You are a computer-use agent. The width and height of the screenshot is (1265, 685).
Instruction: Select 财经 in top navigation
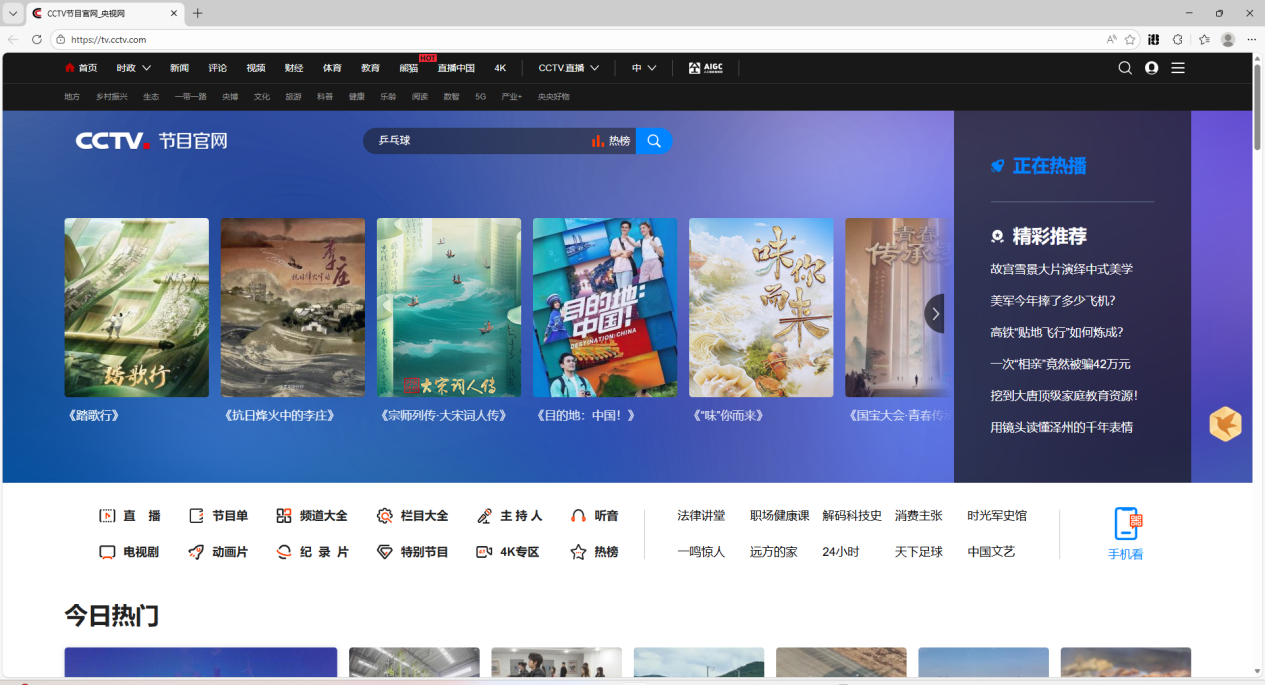[294, 68]
